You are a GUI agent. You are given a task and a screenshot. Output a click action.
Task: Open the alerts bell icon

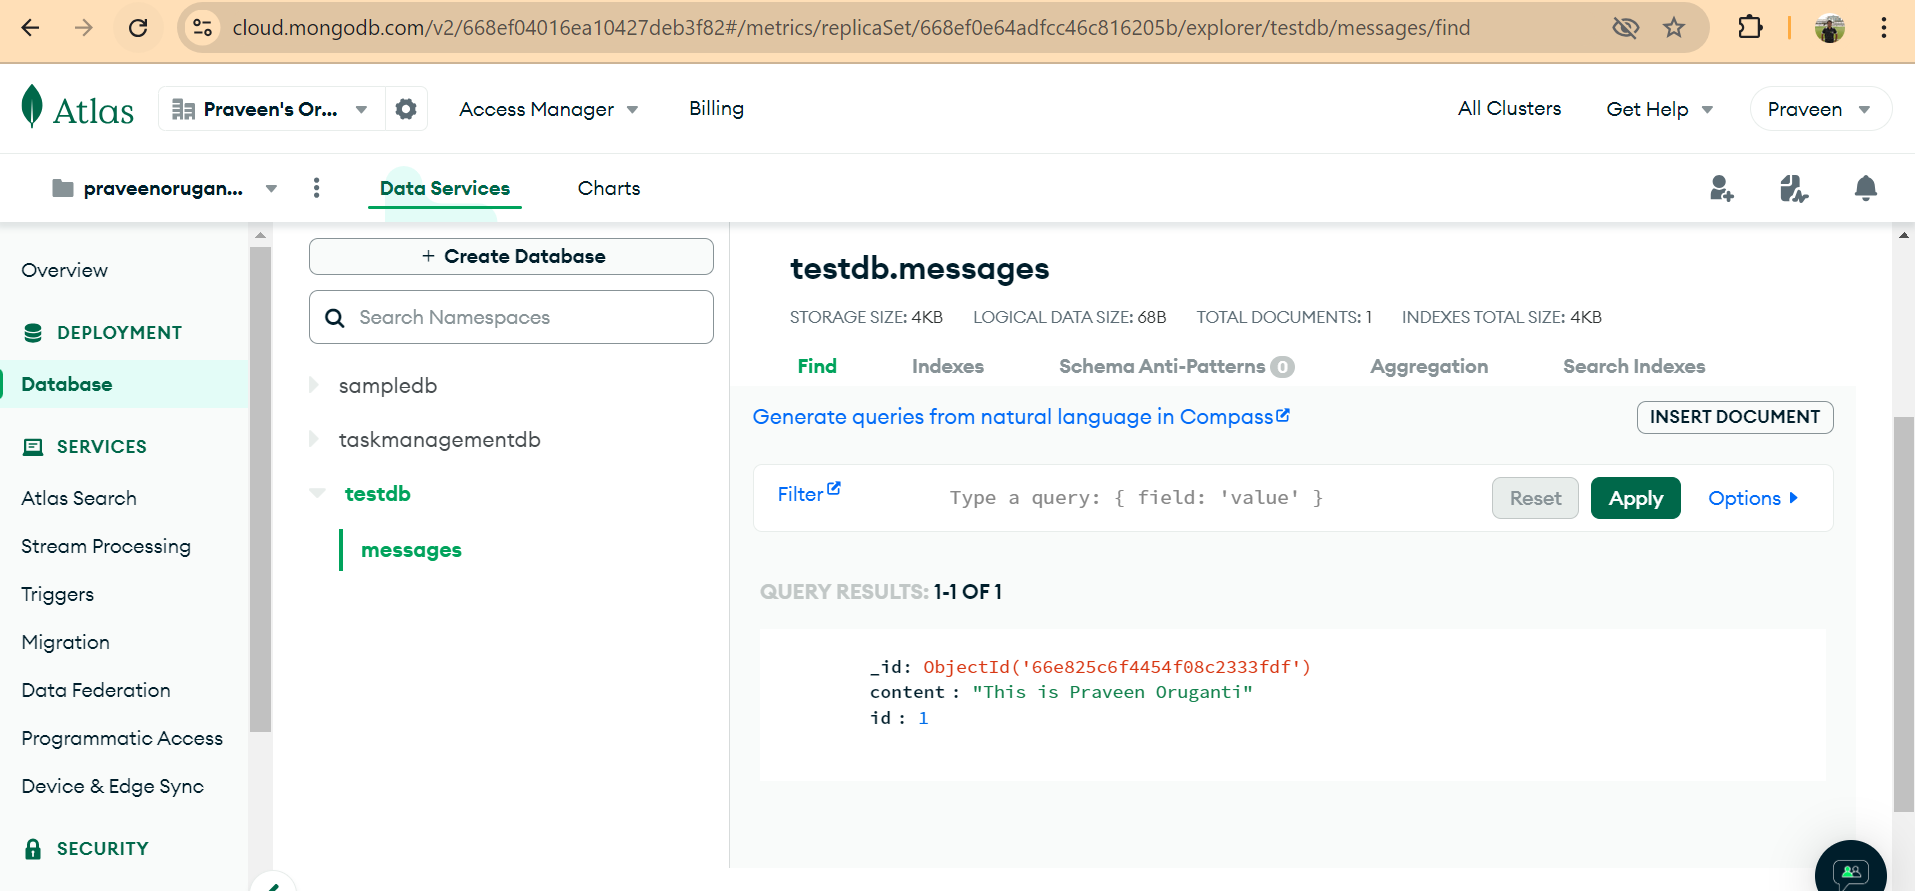(x=1865, y=188)
